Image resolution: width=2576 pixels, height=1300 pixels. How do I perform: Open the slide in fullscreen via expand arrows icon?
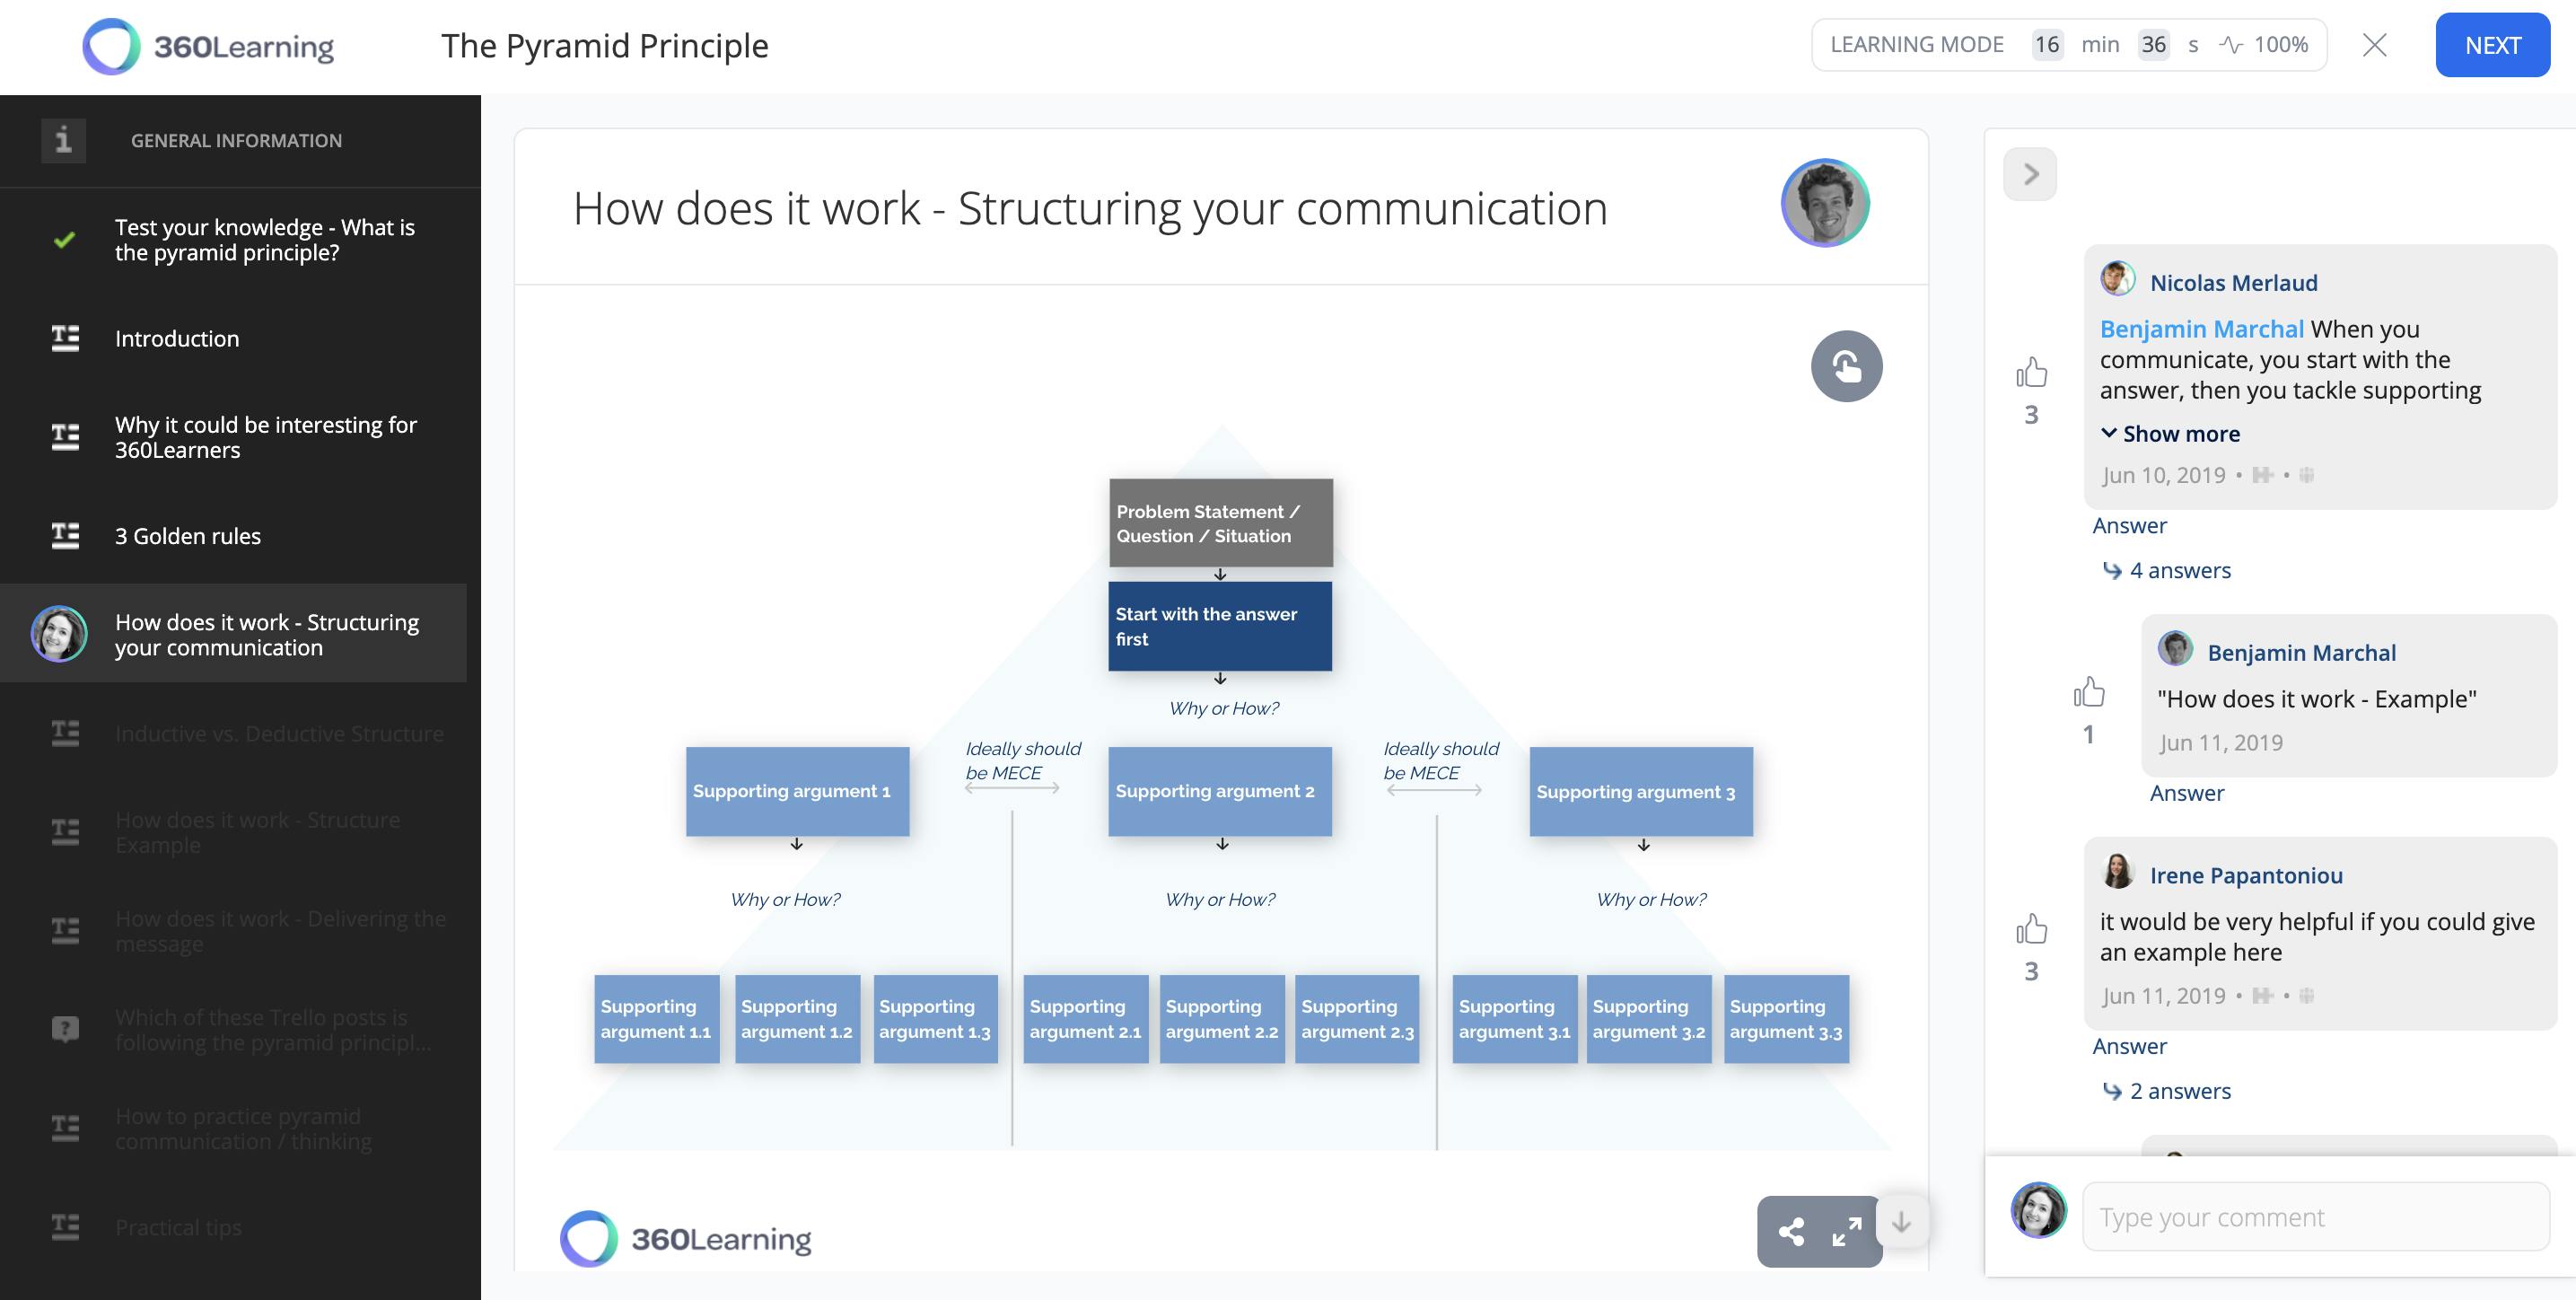(1847, 1232)
